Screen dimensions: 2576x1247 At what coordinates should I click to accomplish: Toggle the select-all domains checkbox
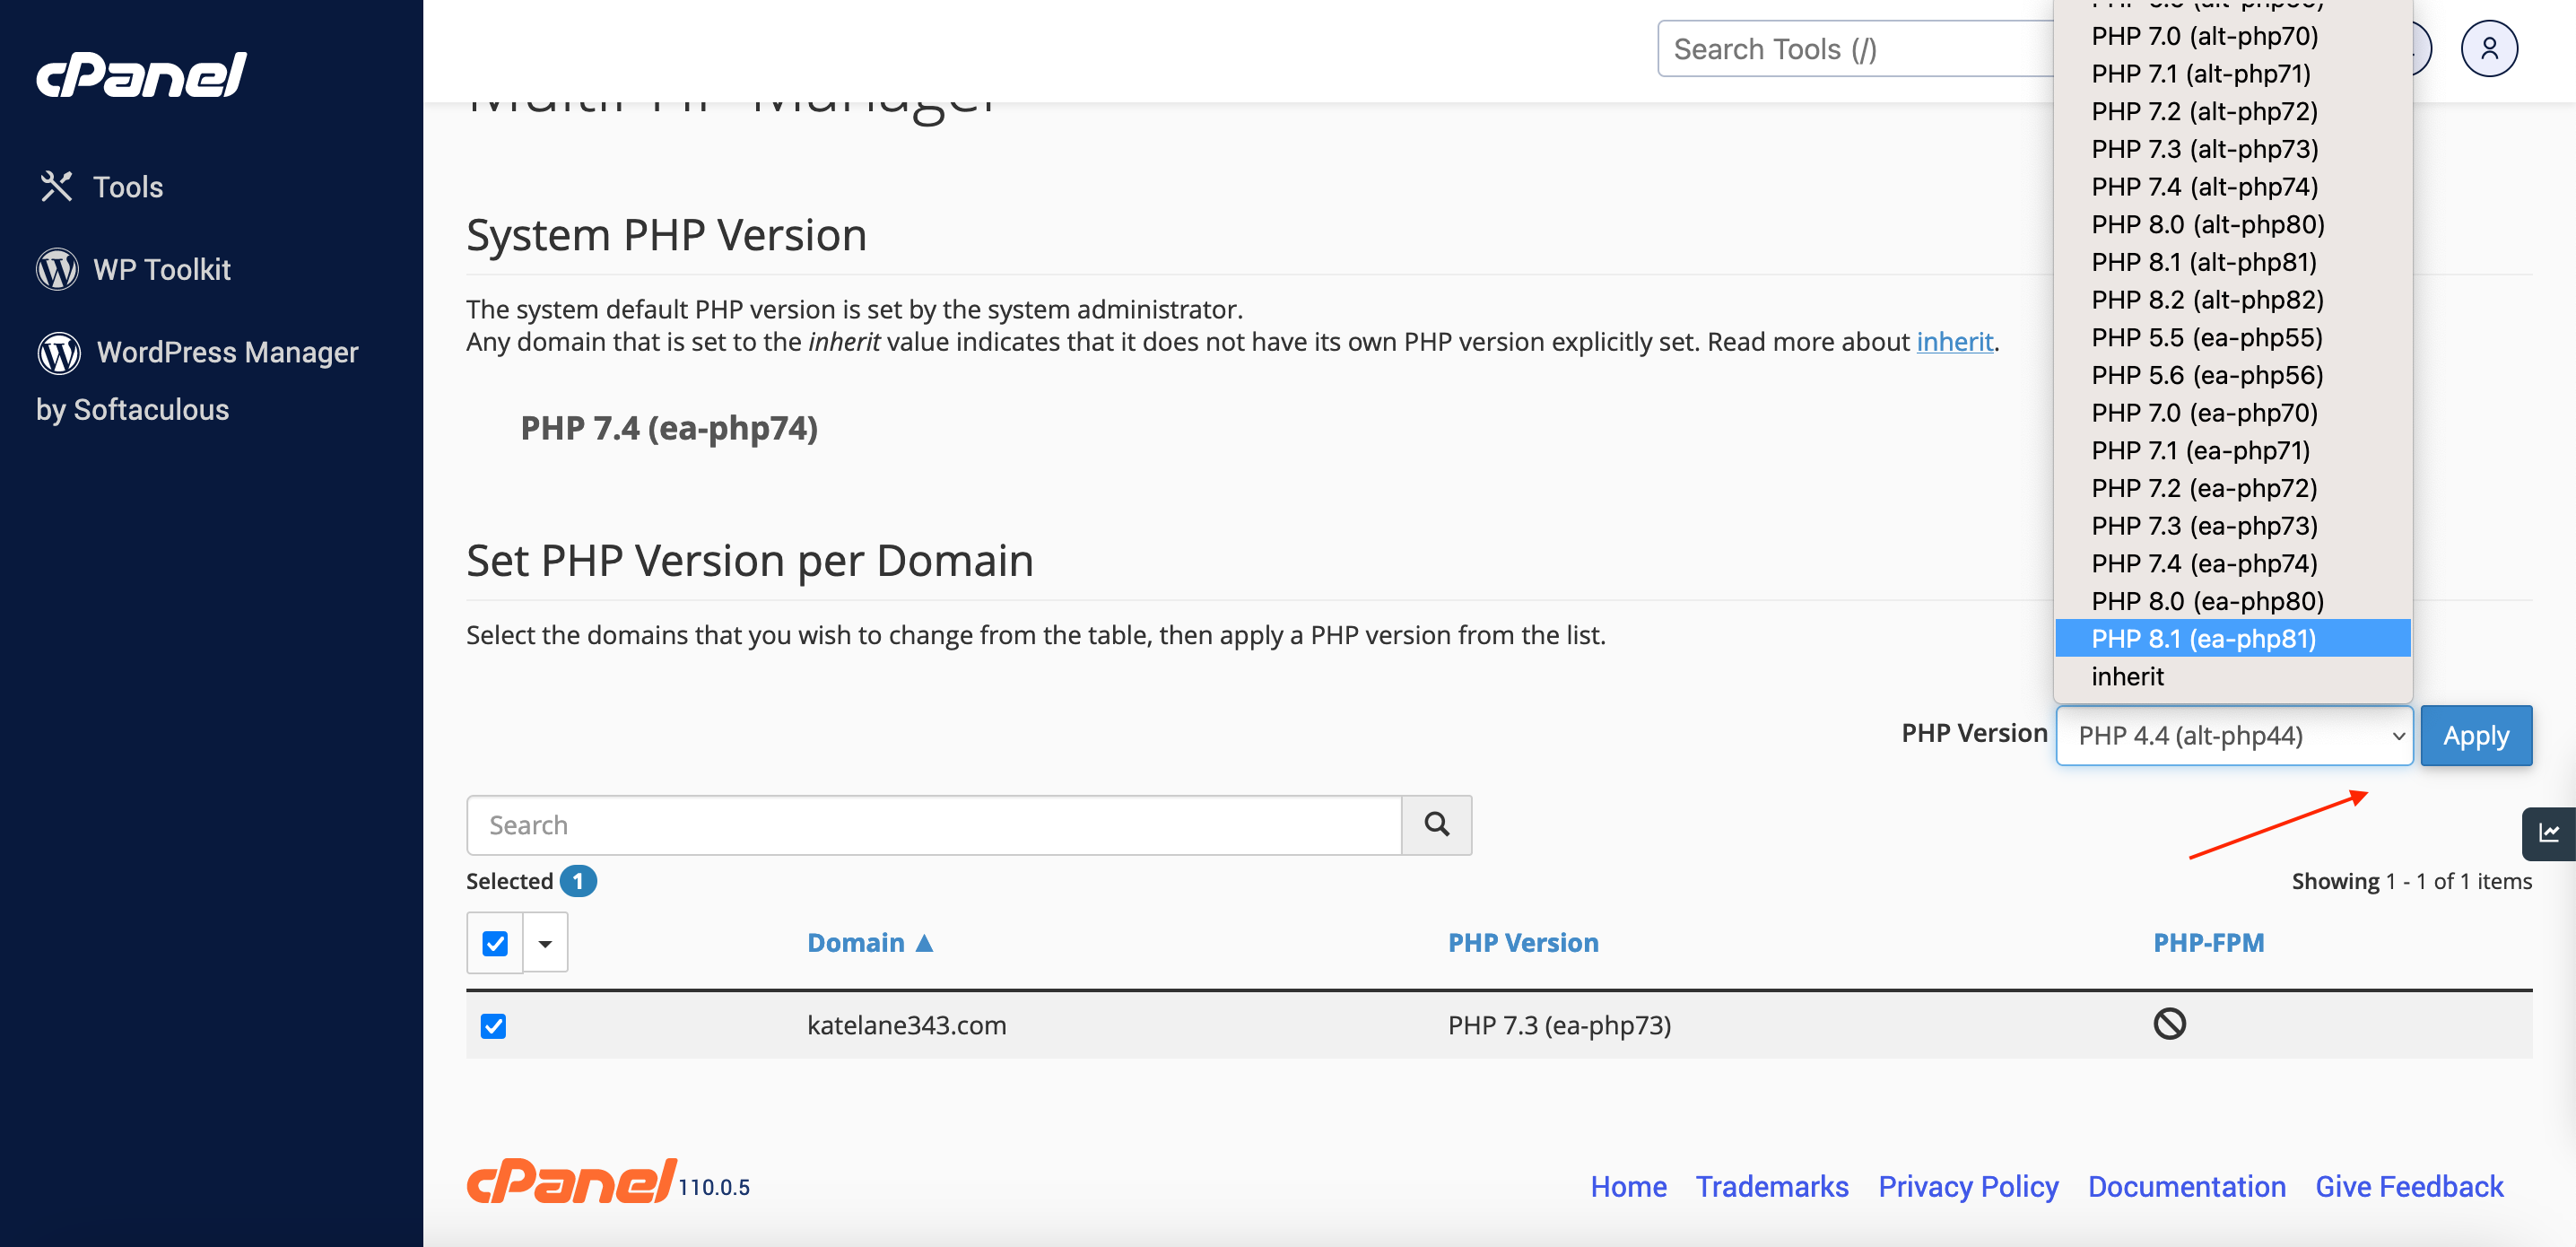click(x=495, y=943)
